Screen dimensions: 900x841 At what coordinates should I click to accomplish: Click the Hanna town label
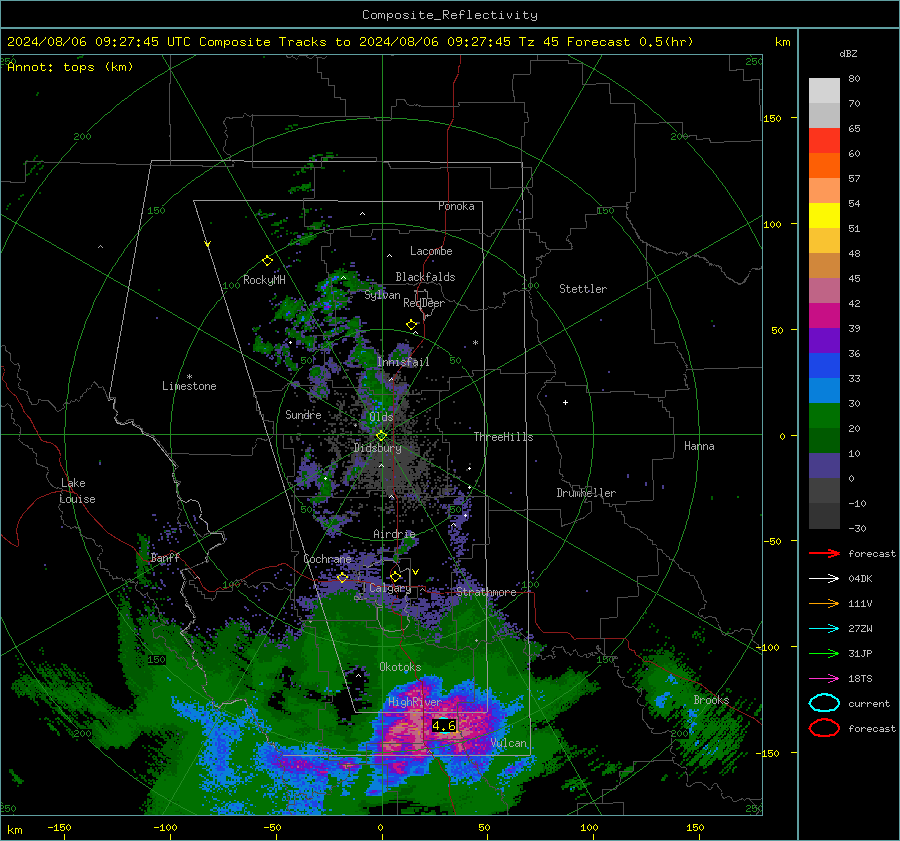[699, 446]
